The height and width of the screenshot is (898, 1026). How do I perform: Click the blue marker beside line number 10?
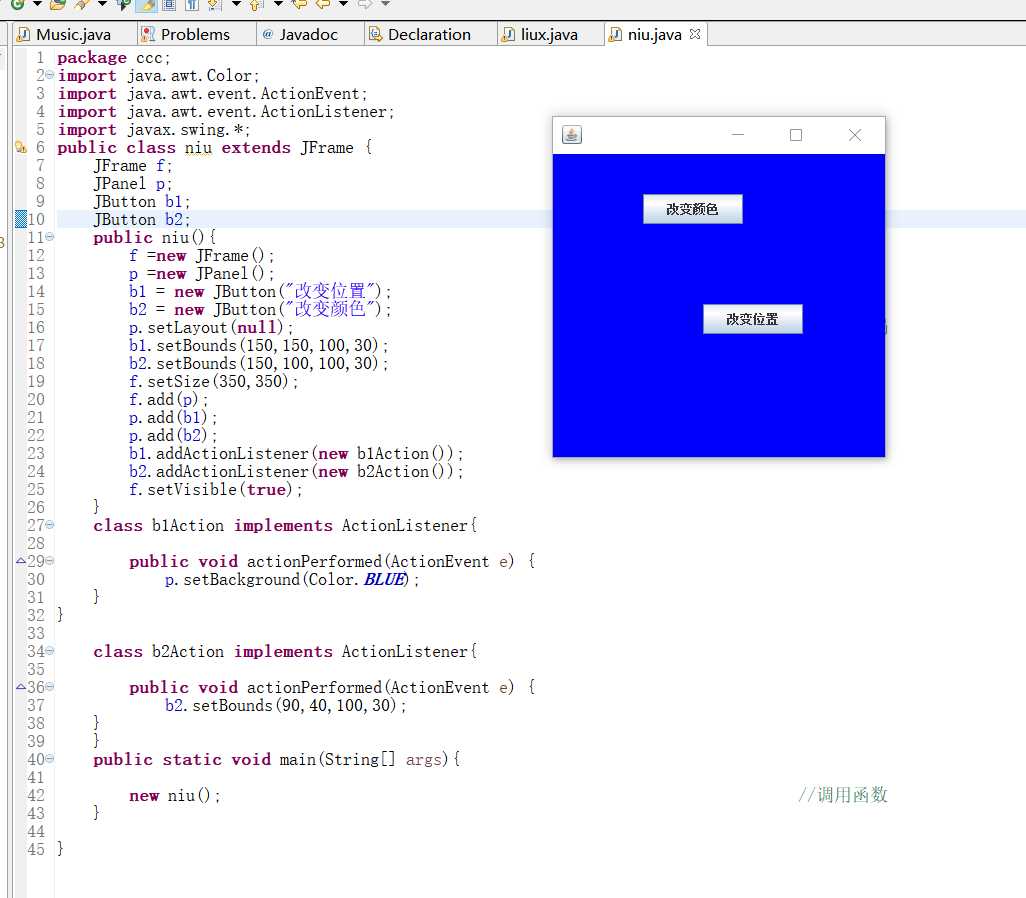click(20, 219)
